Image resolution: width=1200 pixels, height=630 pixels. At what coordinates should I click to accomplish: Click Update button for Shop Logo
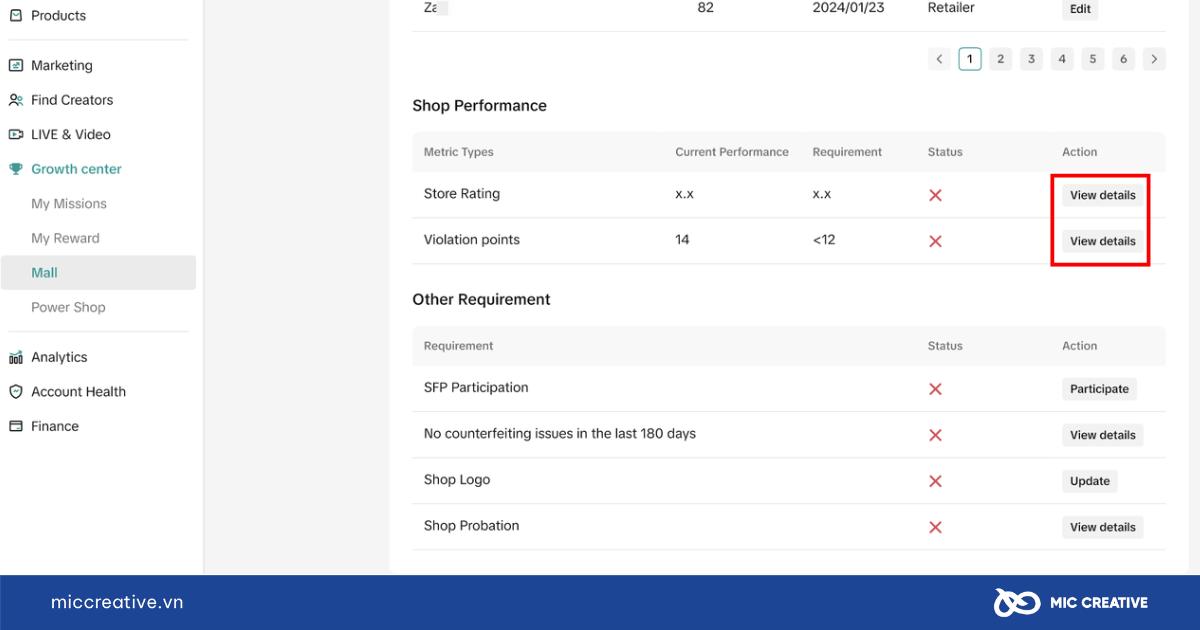pos(1090,481)
